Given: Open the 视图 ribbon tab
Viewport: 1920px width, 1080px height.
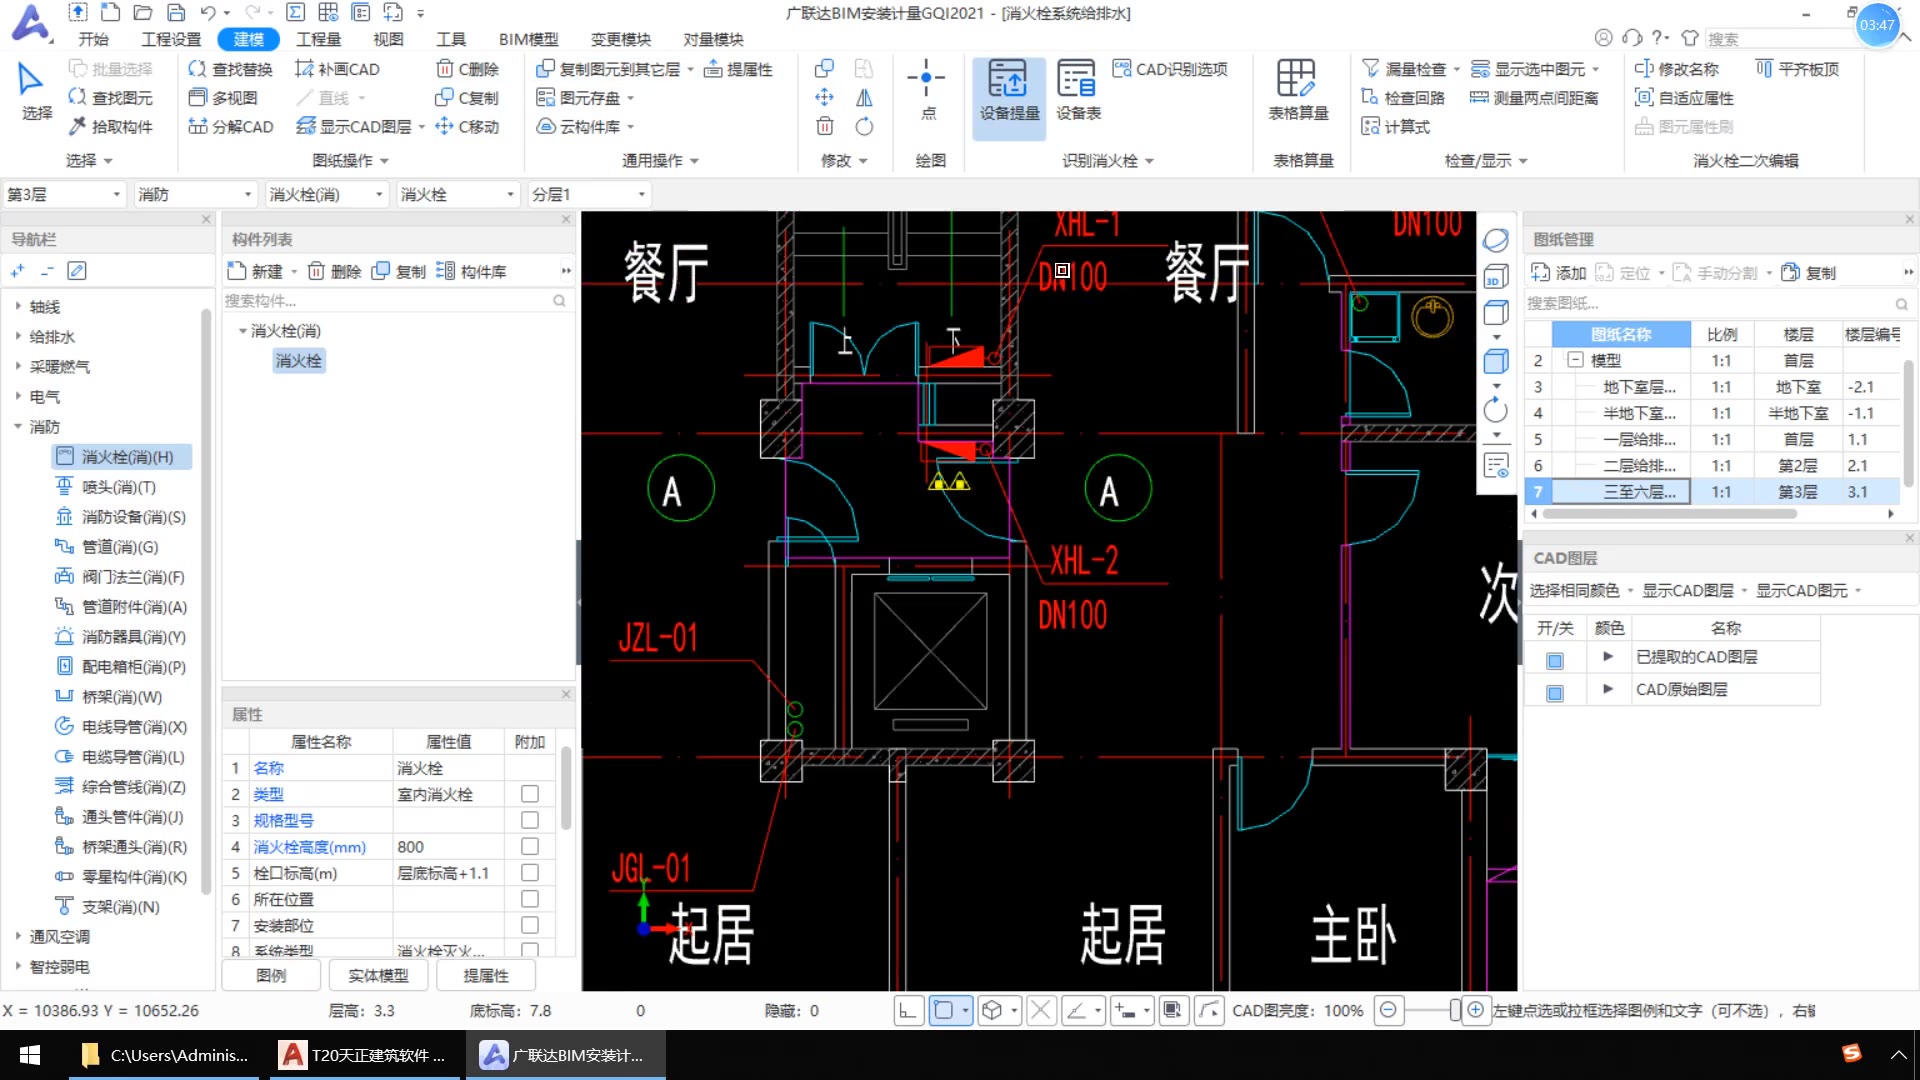Looking at the screenshot, I should tap(388, 39).
